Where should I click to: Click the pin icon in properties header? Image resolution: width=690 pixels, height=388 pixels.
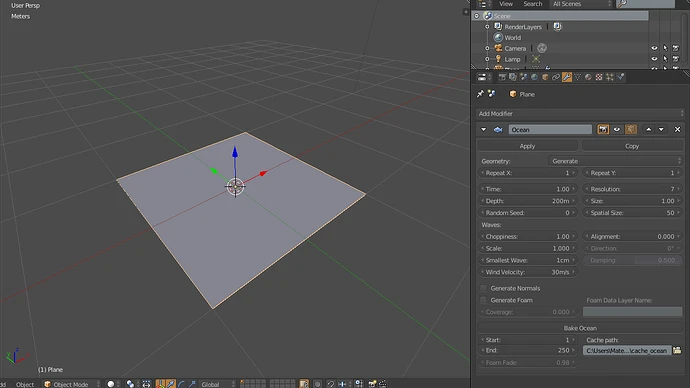[480, 94]
